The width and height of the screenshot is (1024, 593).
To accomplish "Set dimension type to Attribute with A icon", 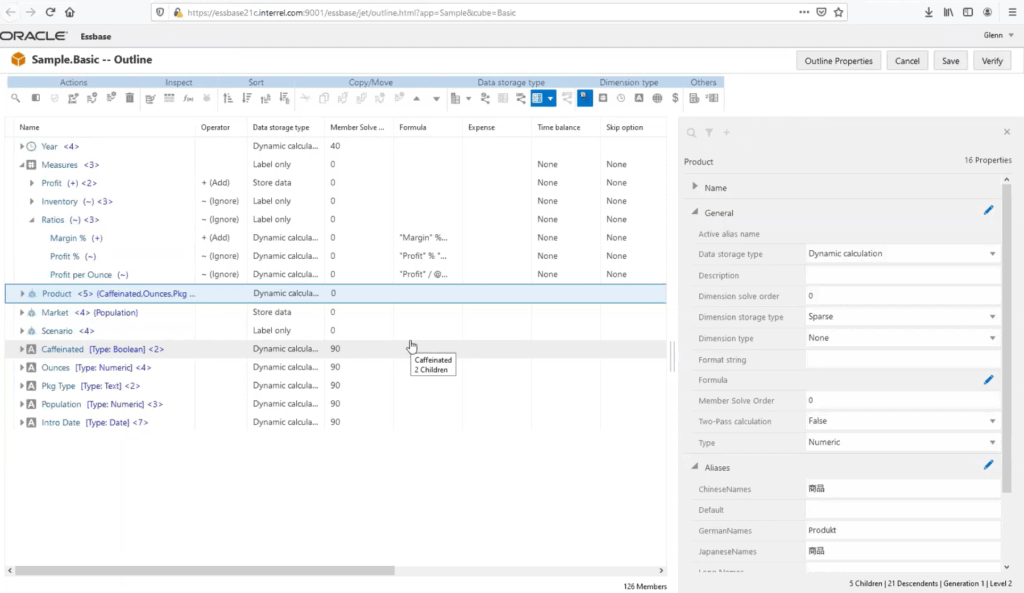I will click(639, 98).
